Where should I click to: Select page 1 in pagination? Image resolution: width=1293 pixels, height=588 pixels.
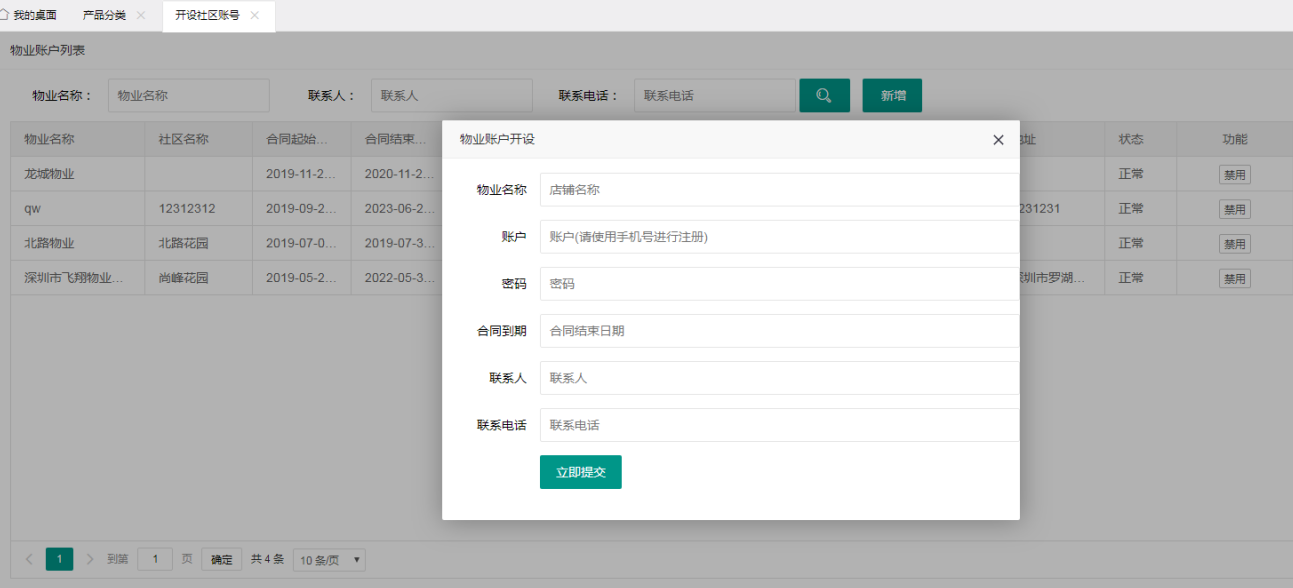59,559
